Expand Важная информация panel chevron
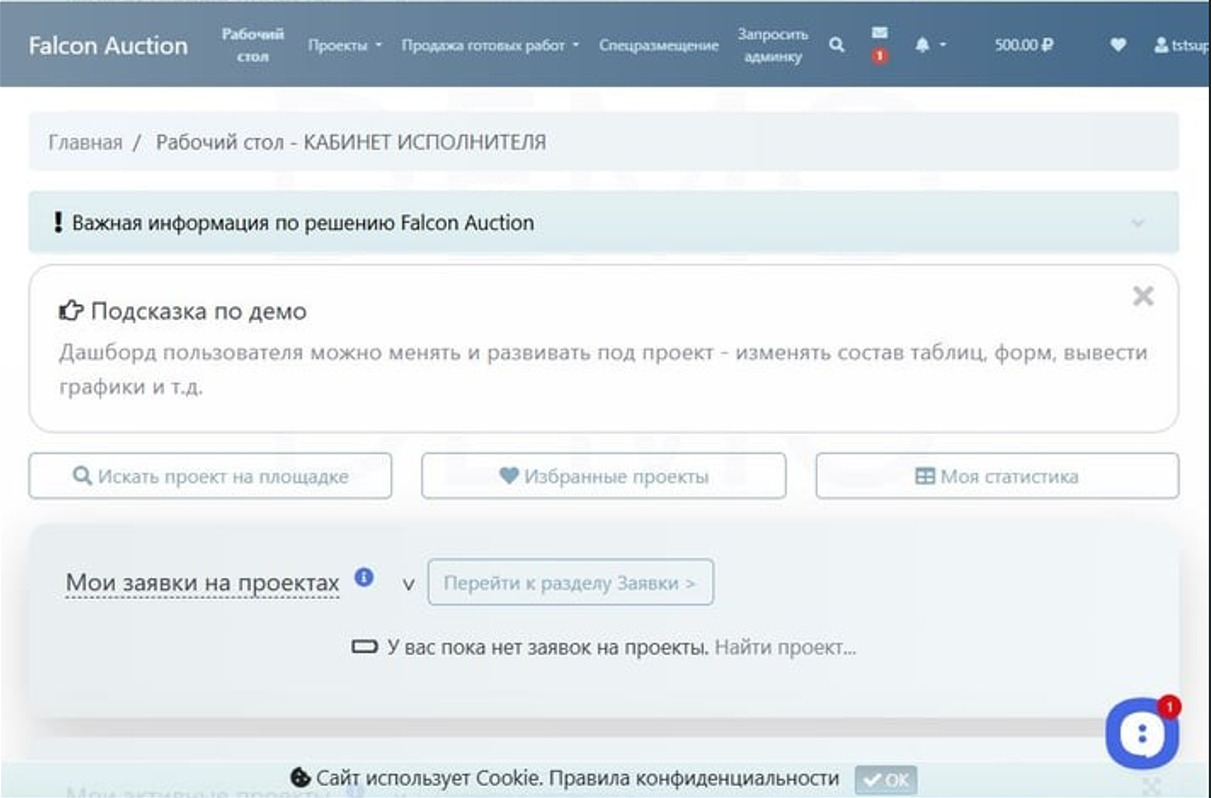The height and width of the screenshot is (798, 1211). (1138, 222)
